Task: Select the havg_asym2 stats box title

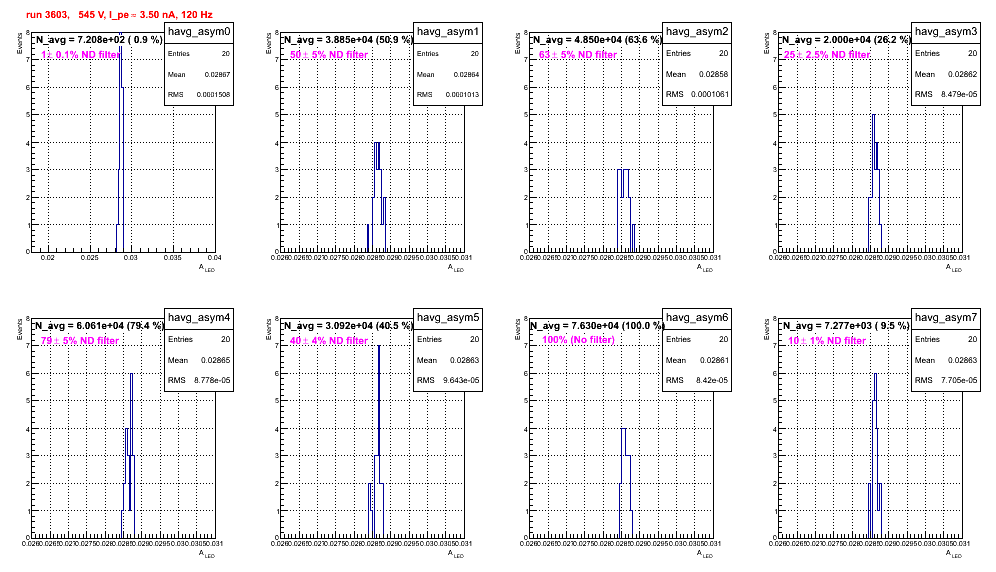Action: point(697,32)
